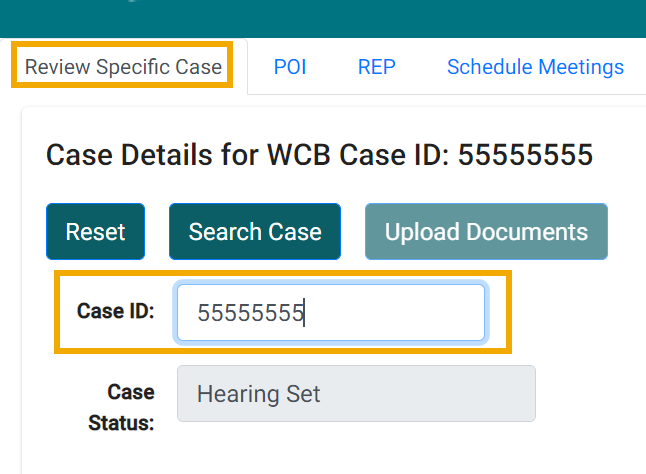Switch to the REP tab

pos(377,67)
